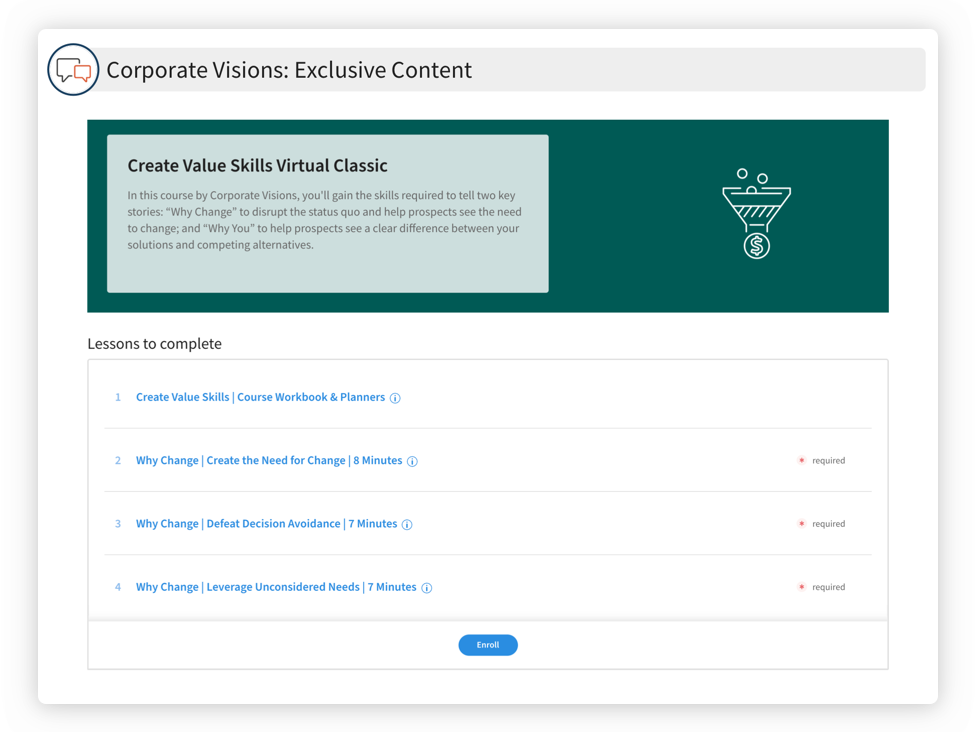Go to Leverage Unconsidered Needs lesson
This screenshot has height=732, width=976.
276,587
